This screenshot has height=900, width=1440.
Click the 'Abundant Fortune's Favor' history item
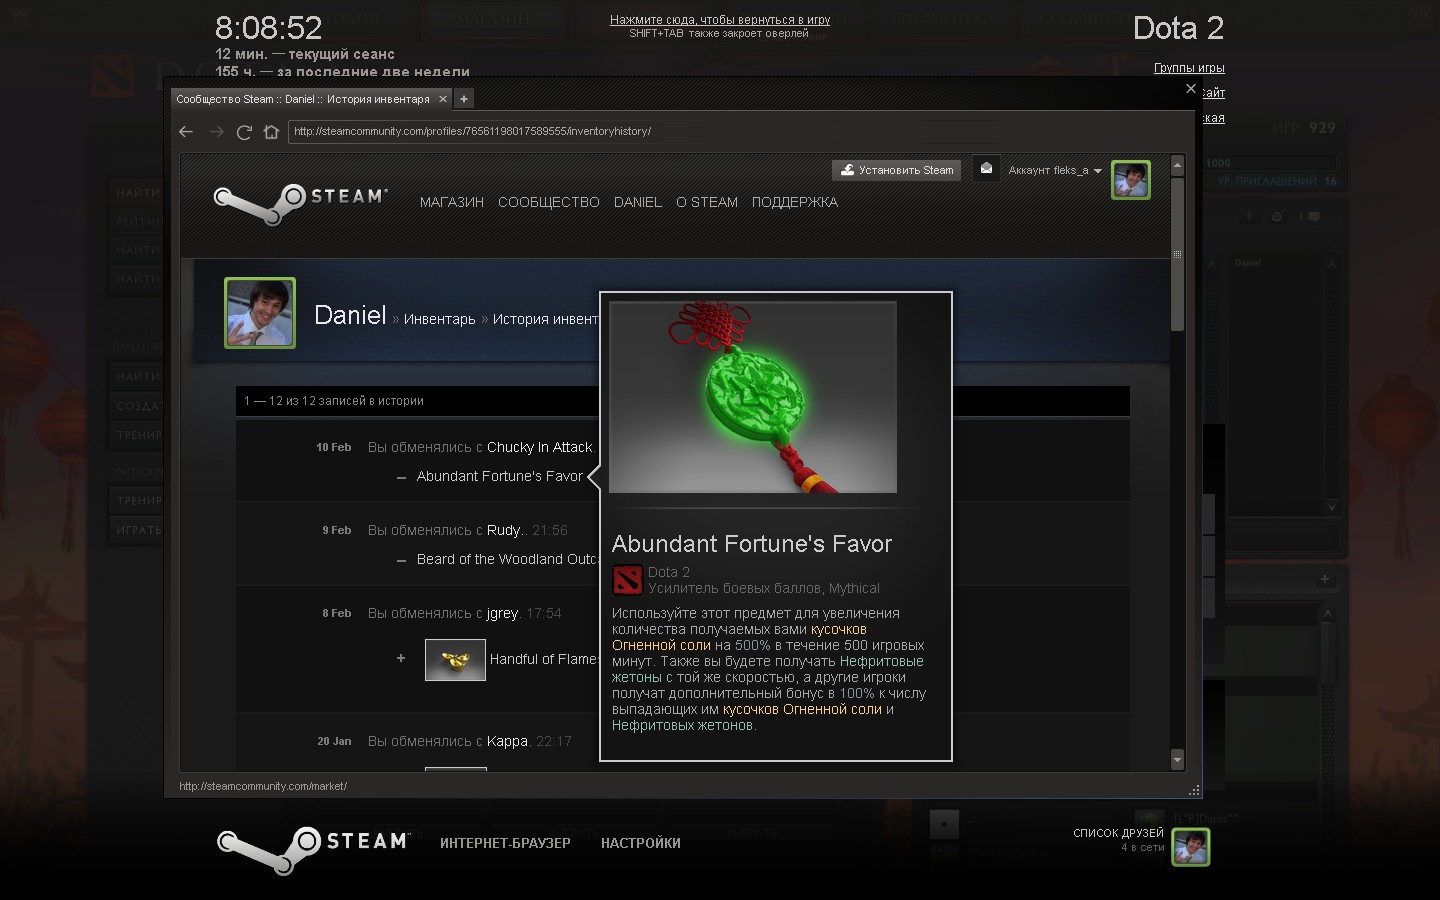pyautogui.click(x=500, y=476)
